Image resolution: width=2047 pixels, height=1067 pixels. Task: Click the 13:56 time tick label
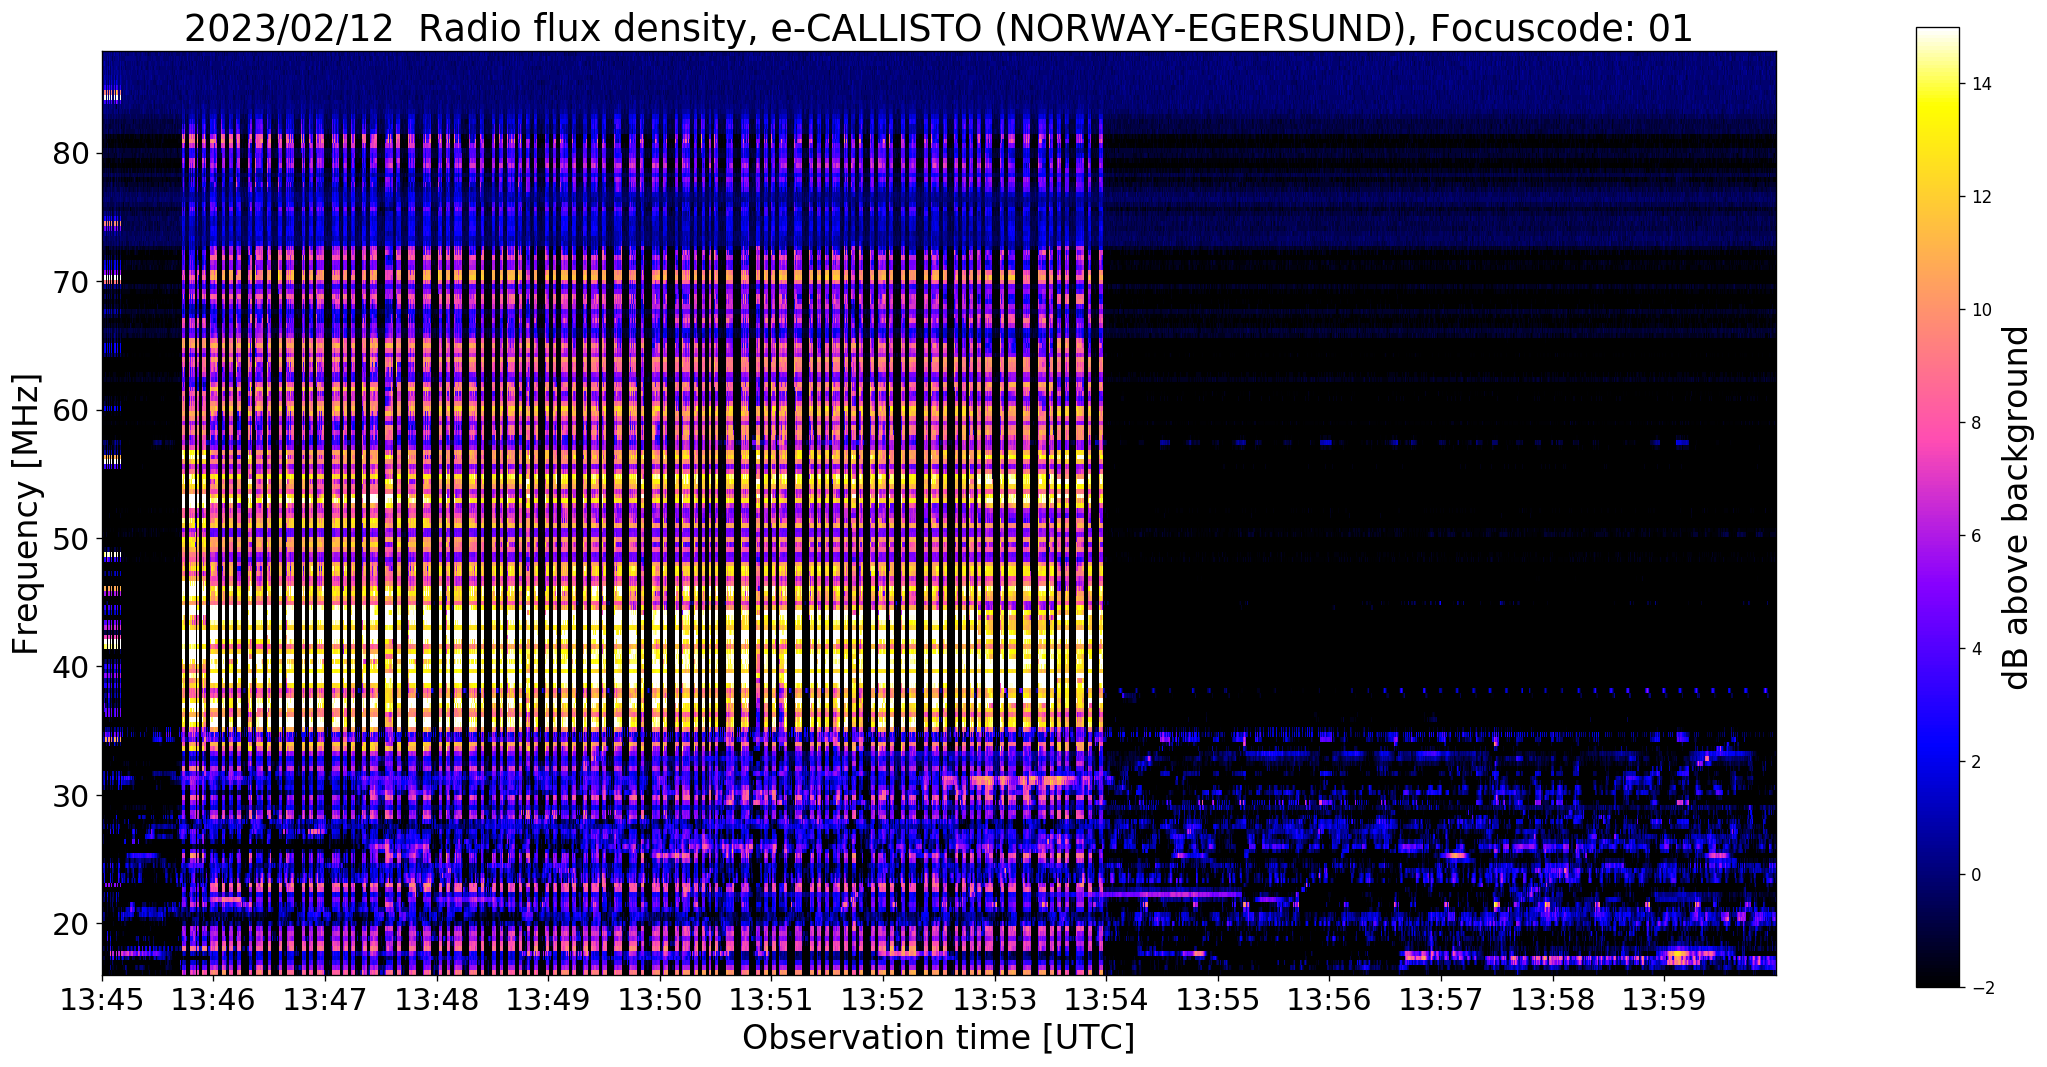[x=1329, y=999]
